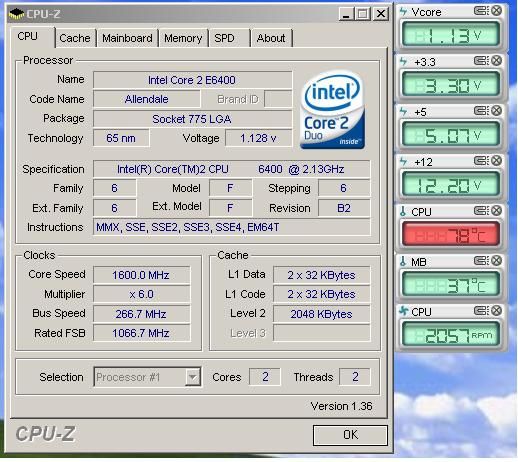Open settings icon on +12 gadget

point(481,161)
